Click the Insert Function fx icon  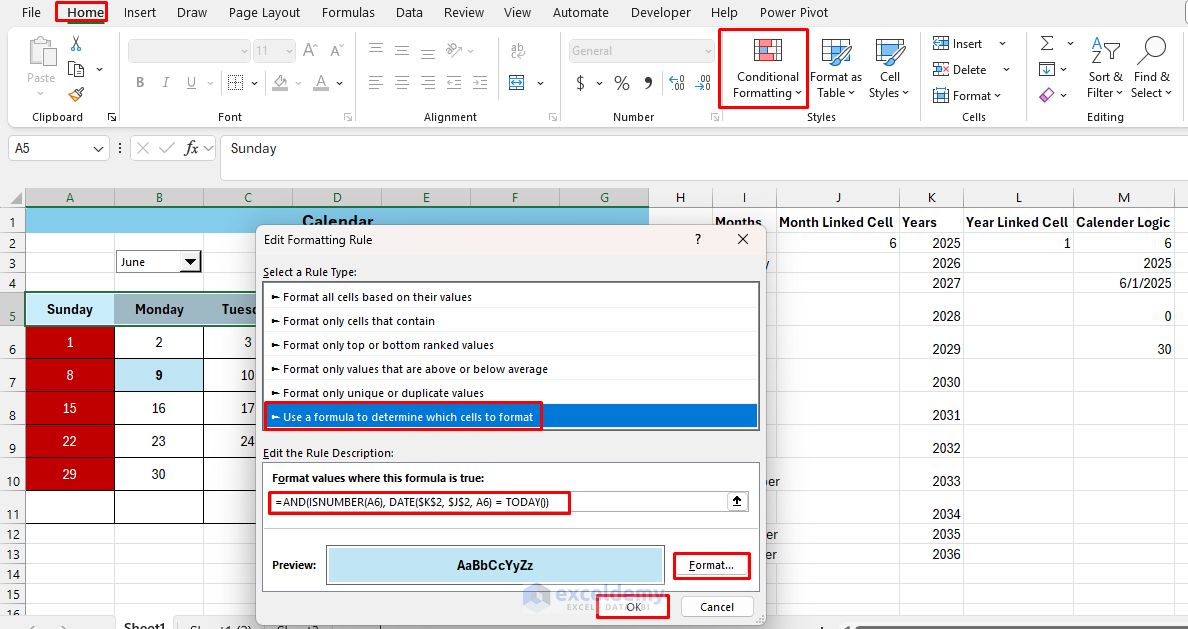click(191, 149)
